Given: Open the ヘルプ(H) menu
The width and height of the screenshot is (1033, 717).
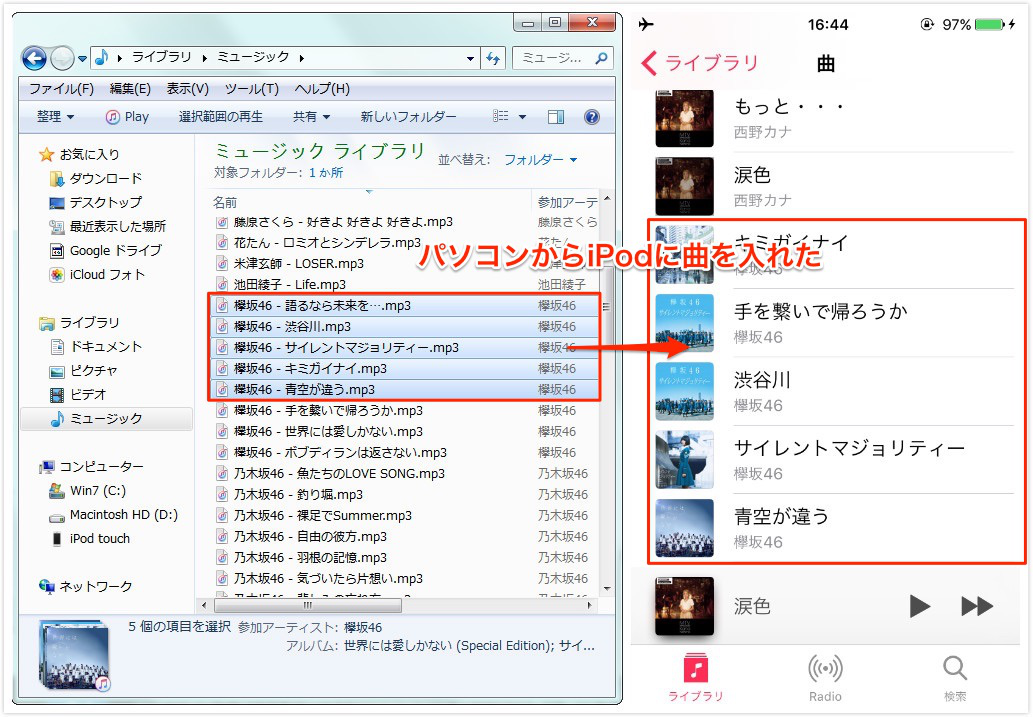Looking at the screenshot, I should (x=322, y=88).
